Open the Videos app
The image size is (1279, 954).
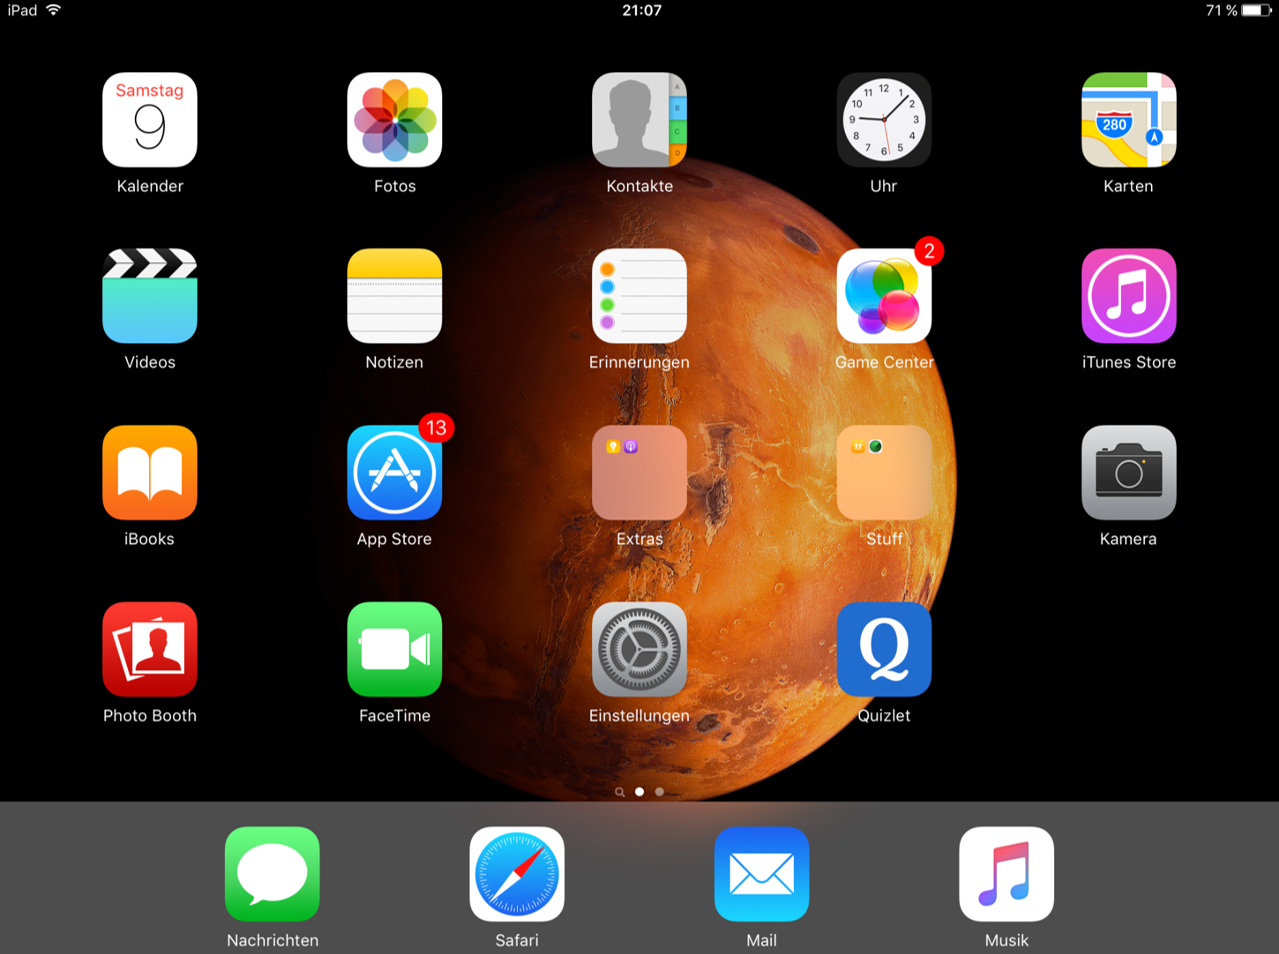coord(150,296)
